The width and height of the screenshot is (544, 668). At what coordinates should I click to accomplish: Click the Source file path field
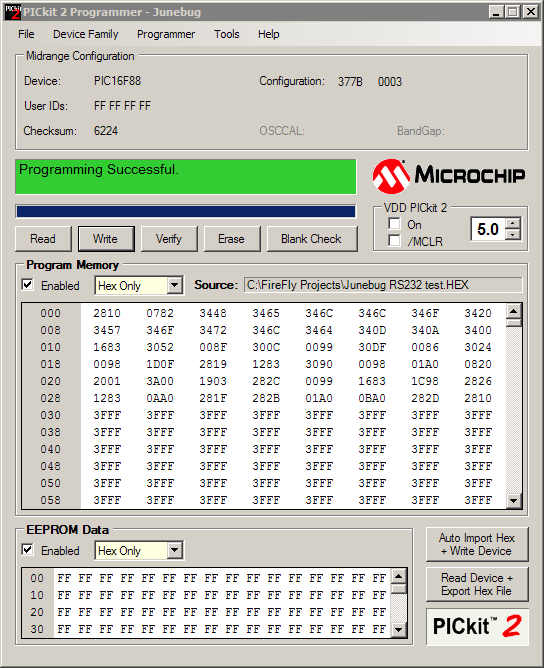point(383,285)
